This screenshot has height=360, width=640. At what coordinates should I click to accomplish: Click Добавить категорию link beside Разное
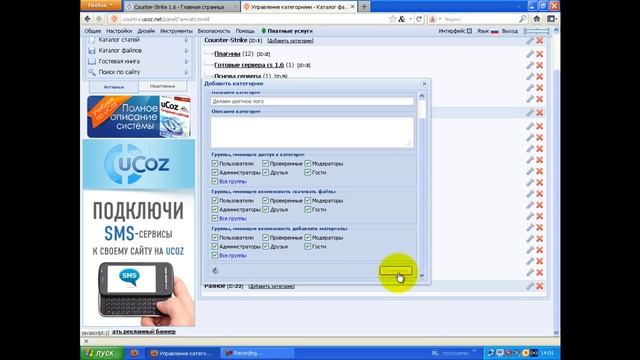pyautogui.click(x=271, y=287)
